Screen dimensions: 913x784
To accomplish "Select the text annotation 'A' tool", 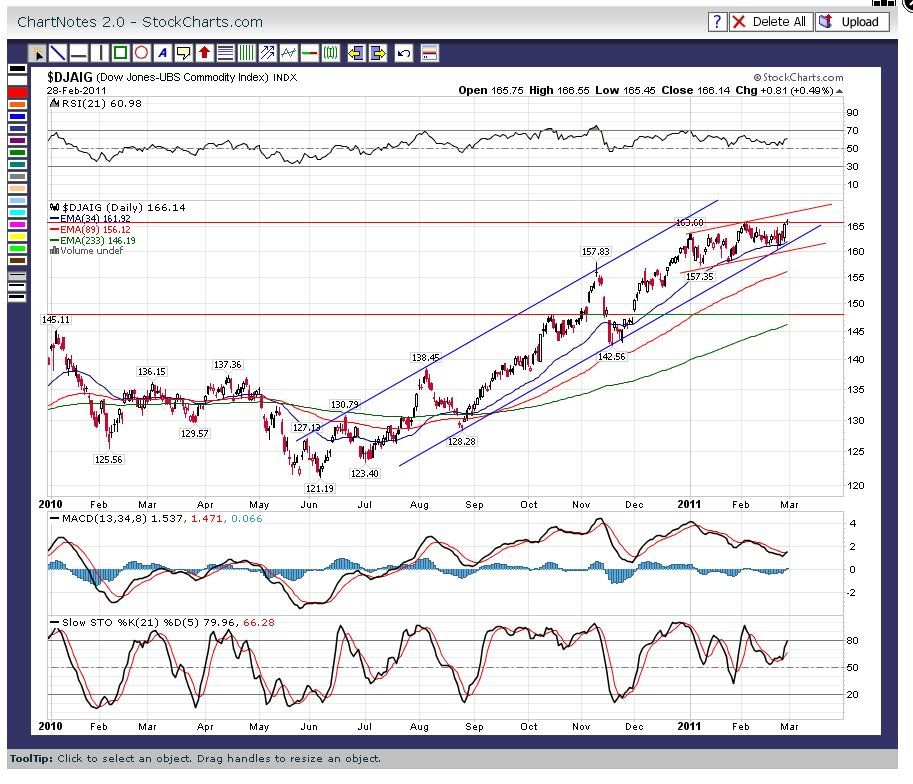I will click(162, 54).
